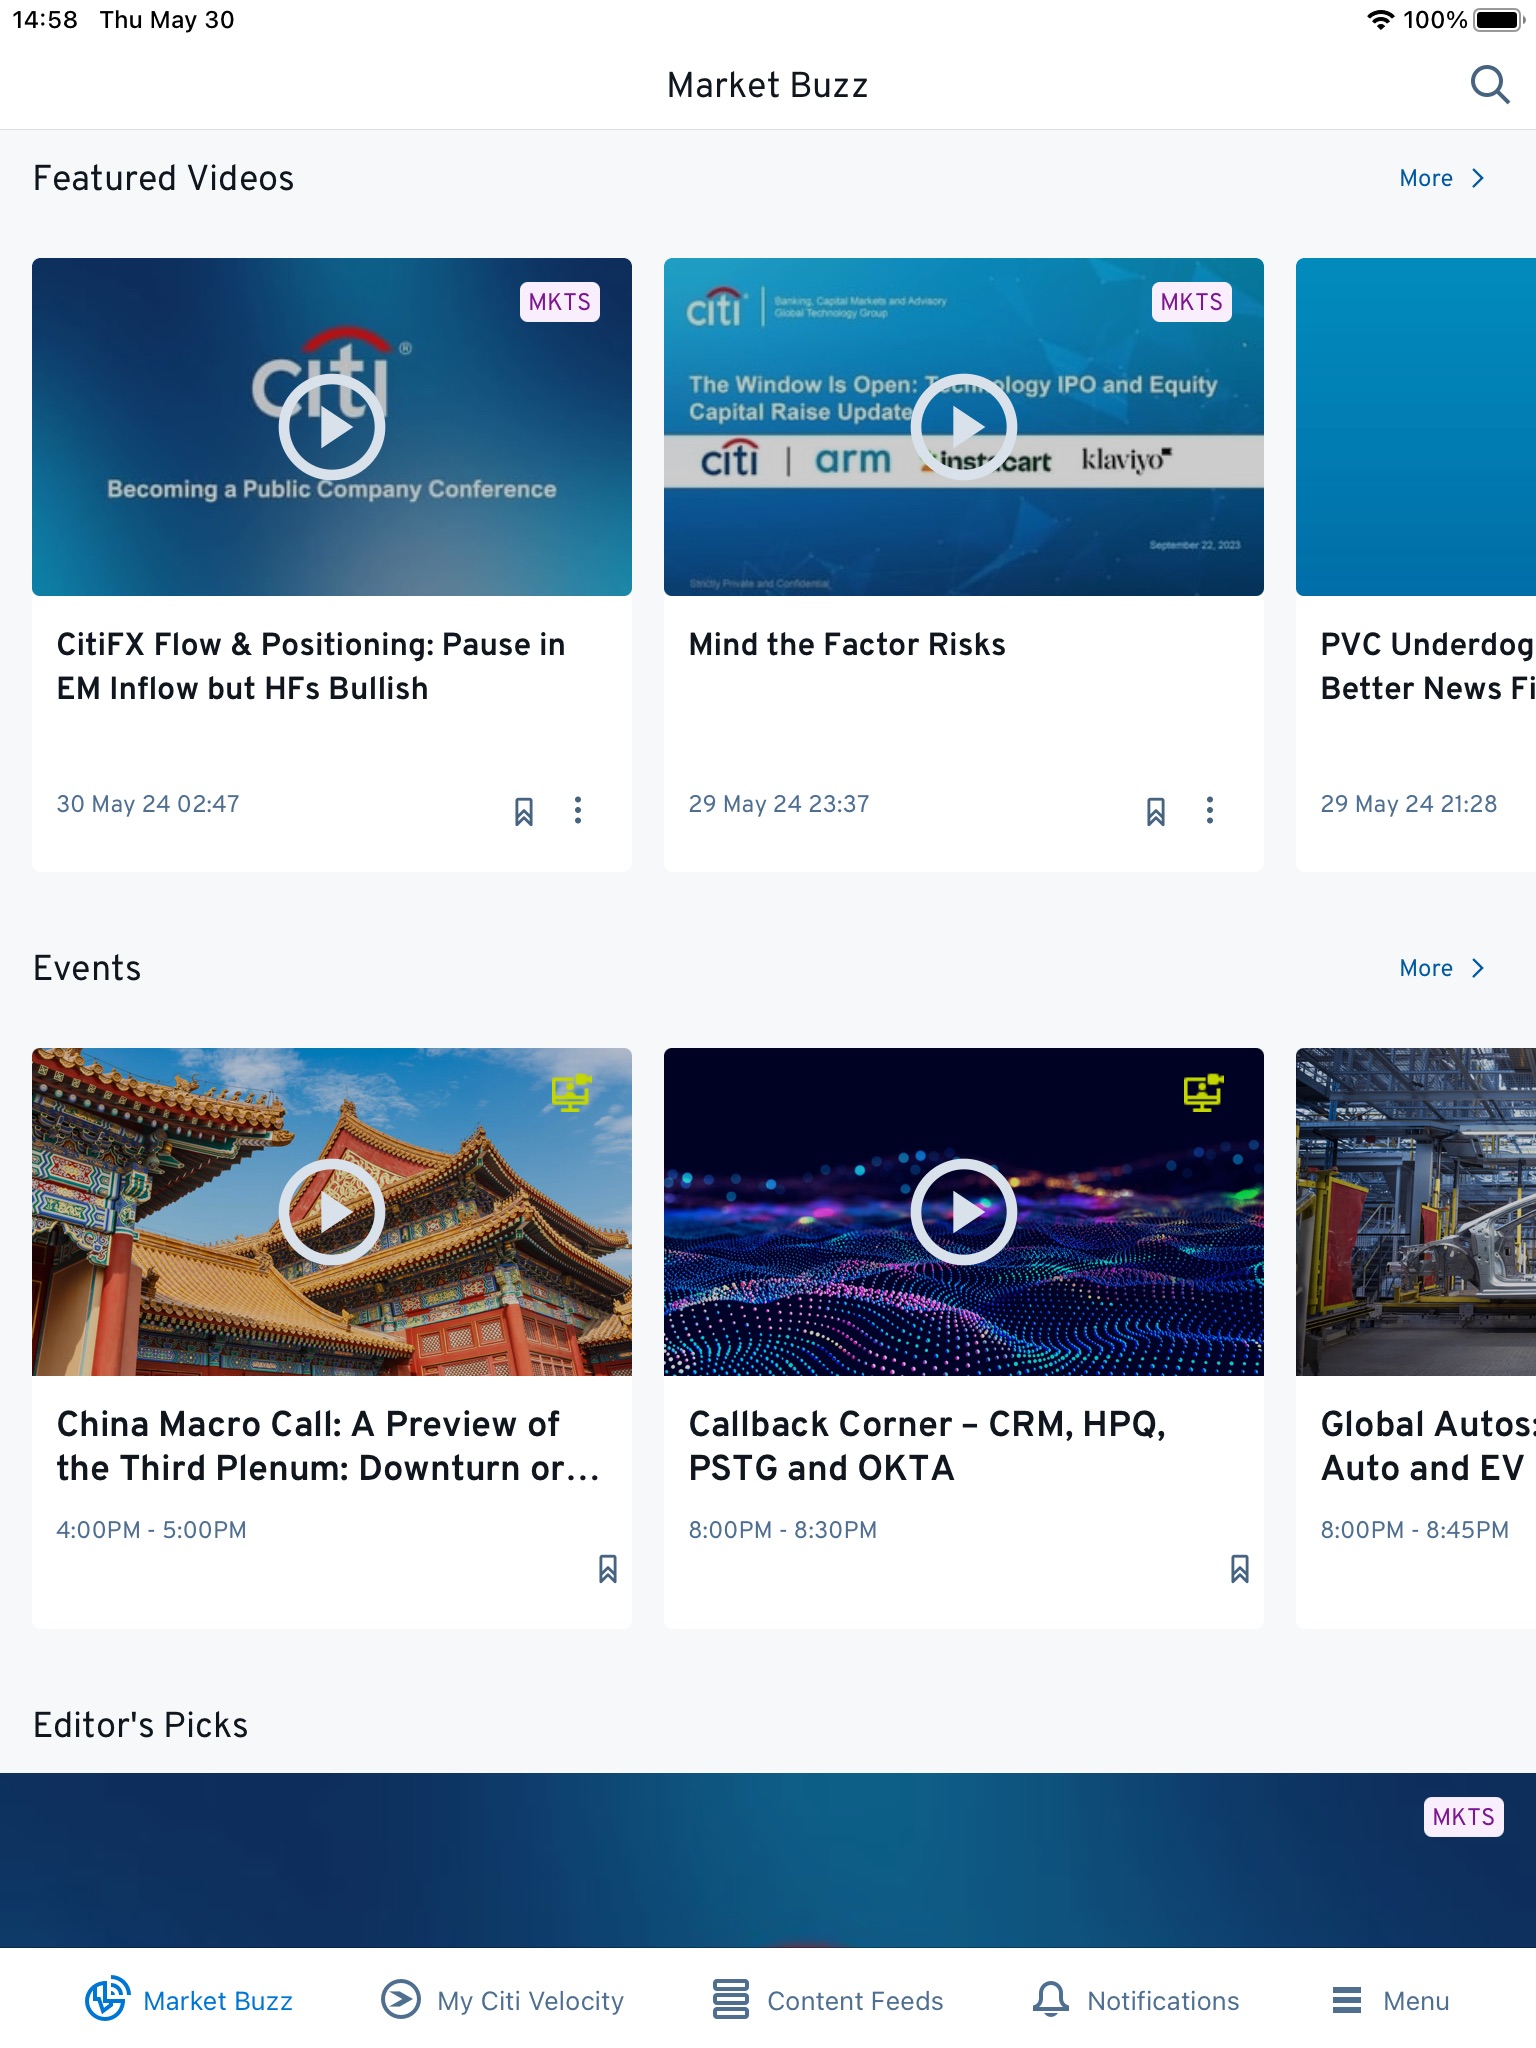Screen dimensions: 1536x2048
Task: Tap the battery status icon
Action: click(x=1498, y=20)
